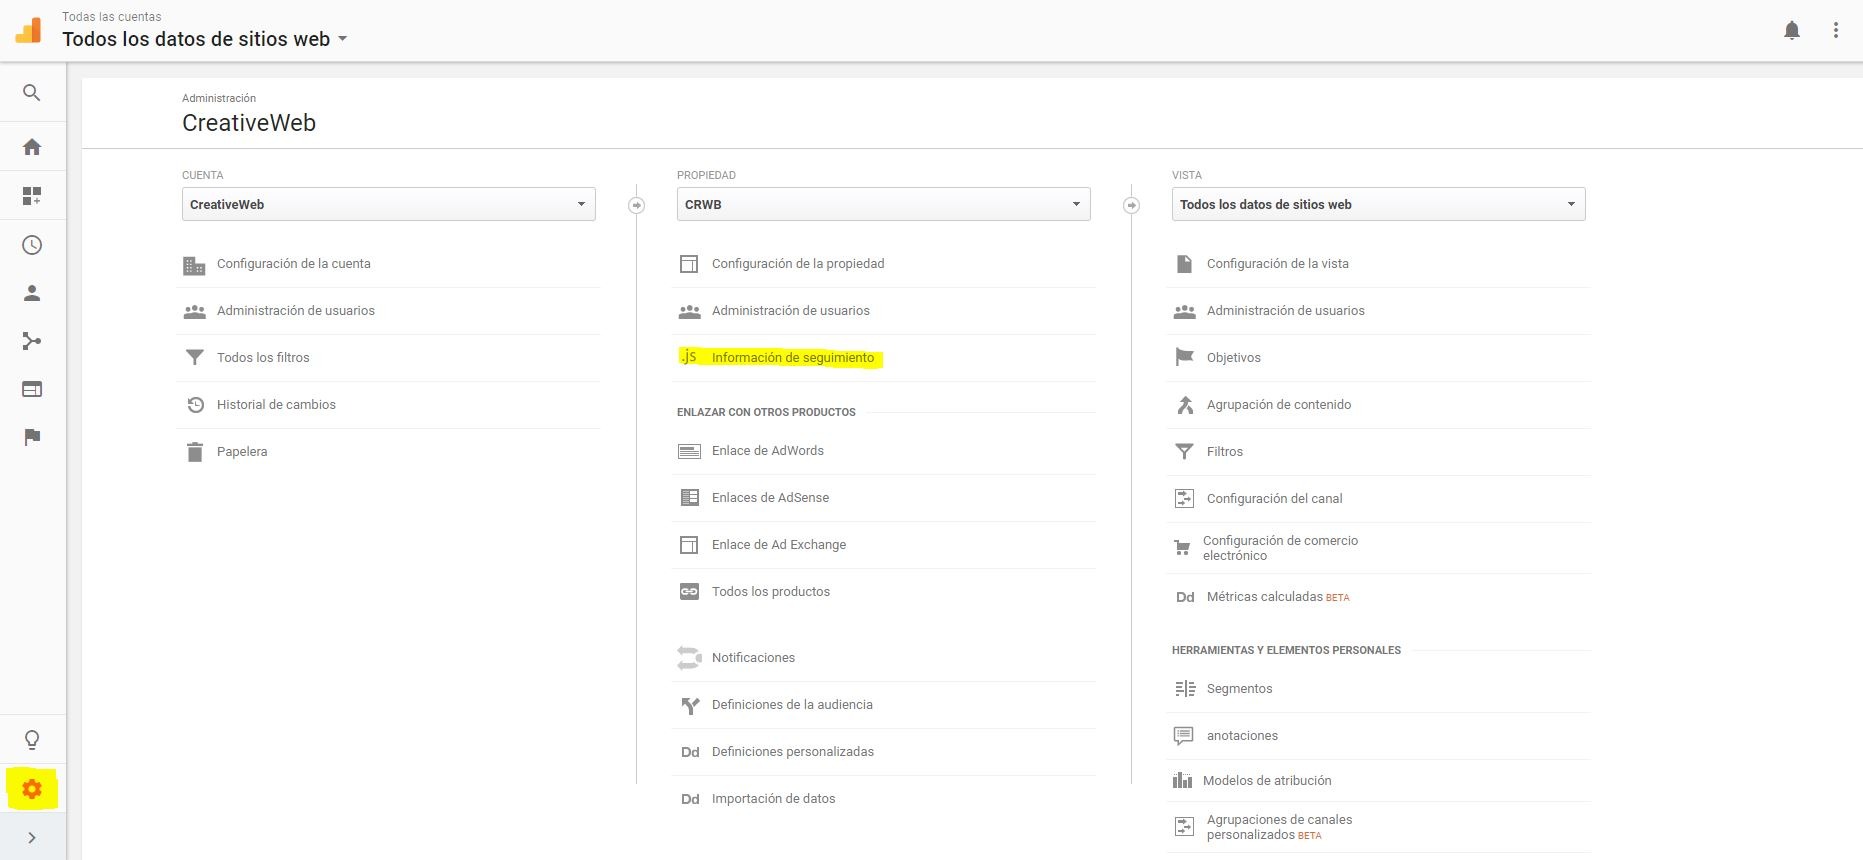
Task: Open the three-dot overflow menu
Action: point(1836,30)
